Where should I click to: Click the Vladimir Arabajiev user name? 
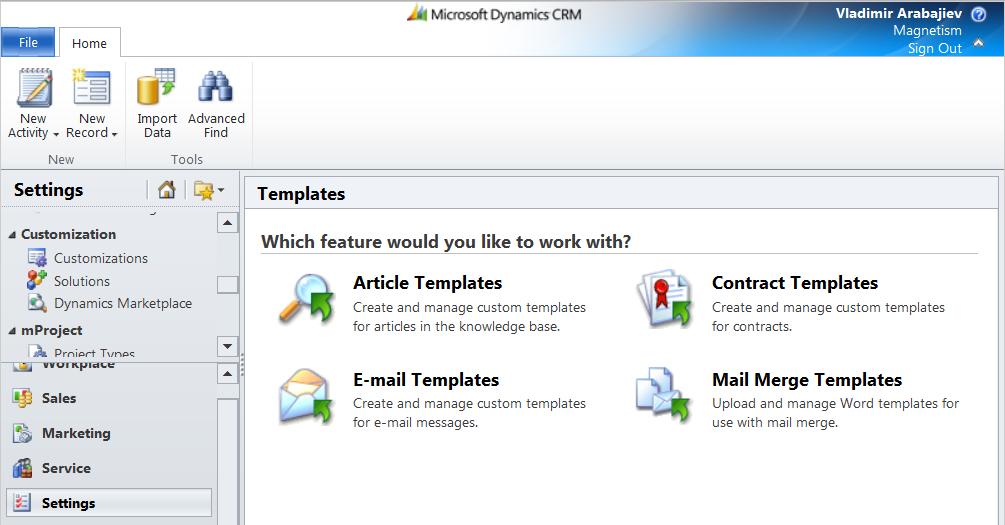899,13
